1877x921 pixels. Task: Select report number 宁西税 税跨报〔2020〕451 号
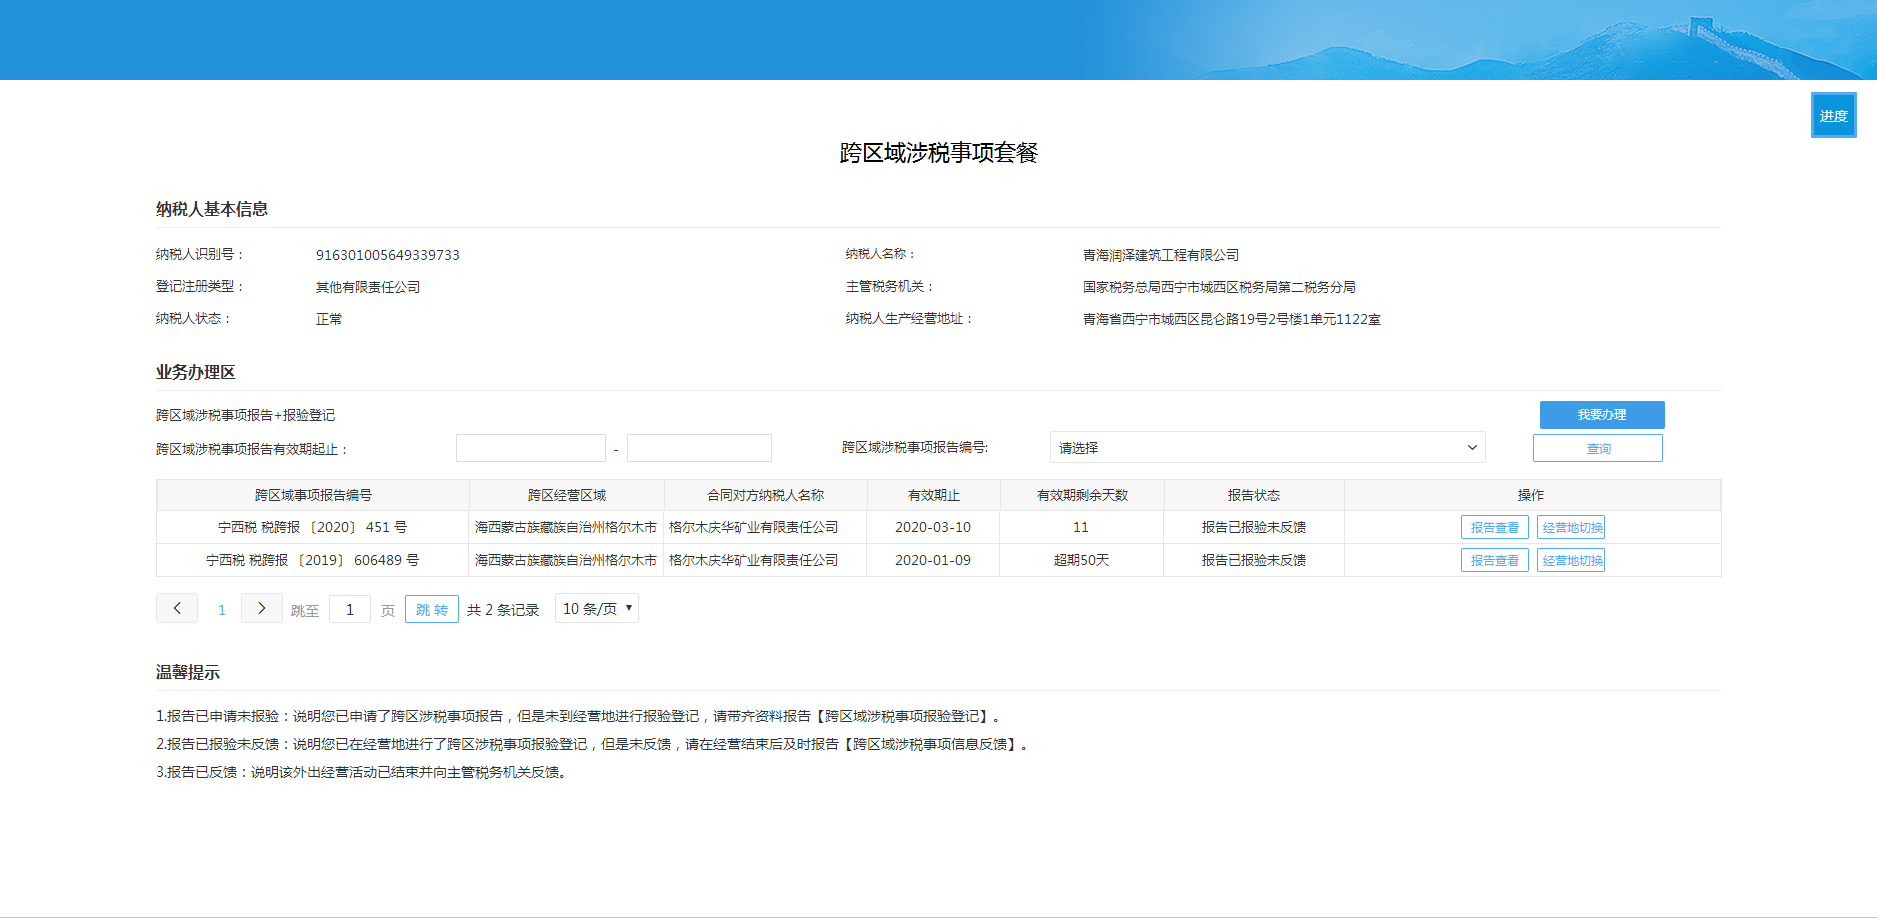tap(313, 527)
